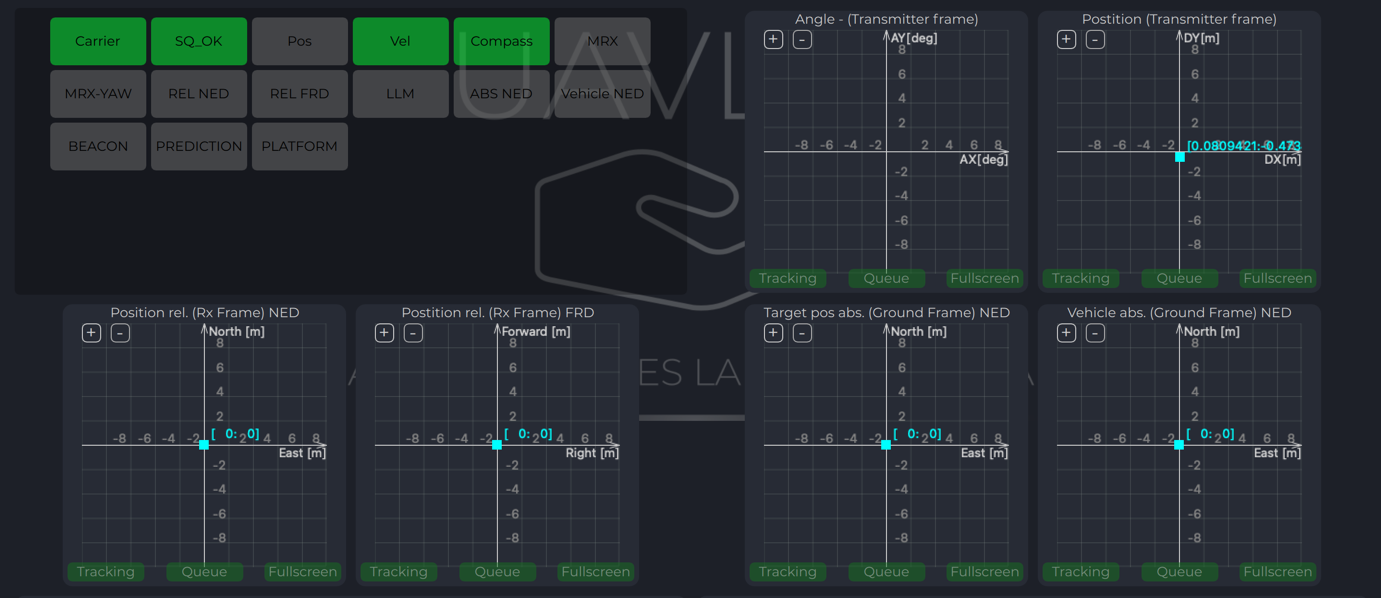Enable Tracking on Postition (Transmitter frame) plot
The width and height of the screenshot is (1381, 598).
1081,278
